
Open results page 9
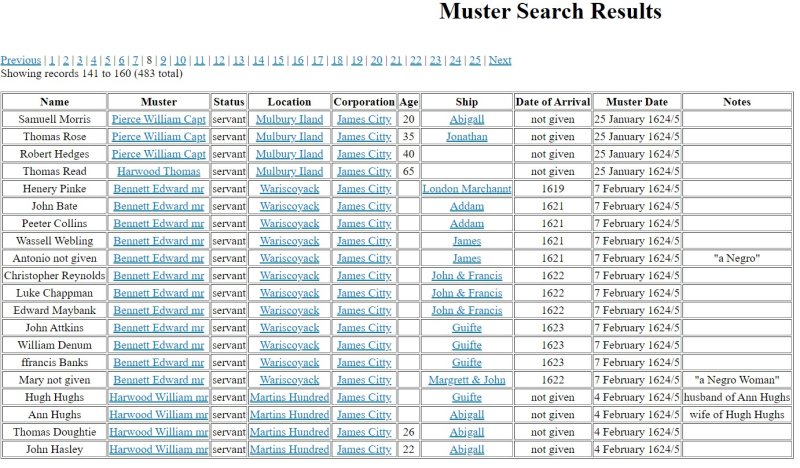pyautogui.click(x=163, y=60)
